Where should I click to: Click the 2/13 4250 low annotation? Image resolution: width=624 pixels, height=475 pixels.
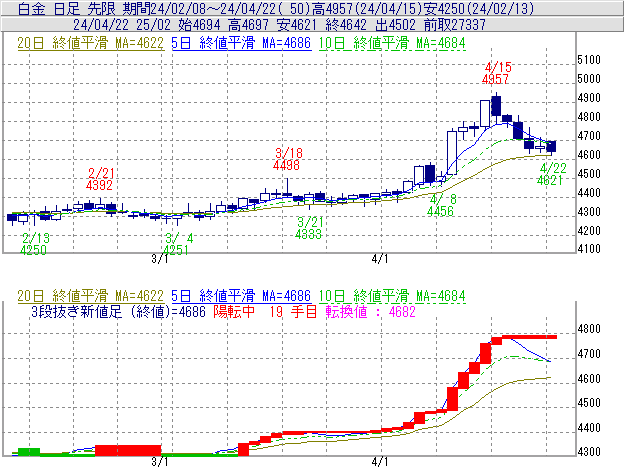click(x=34, y=244)
